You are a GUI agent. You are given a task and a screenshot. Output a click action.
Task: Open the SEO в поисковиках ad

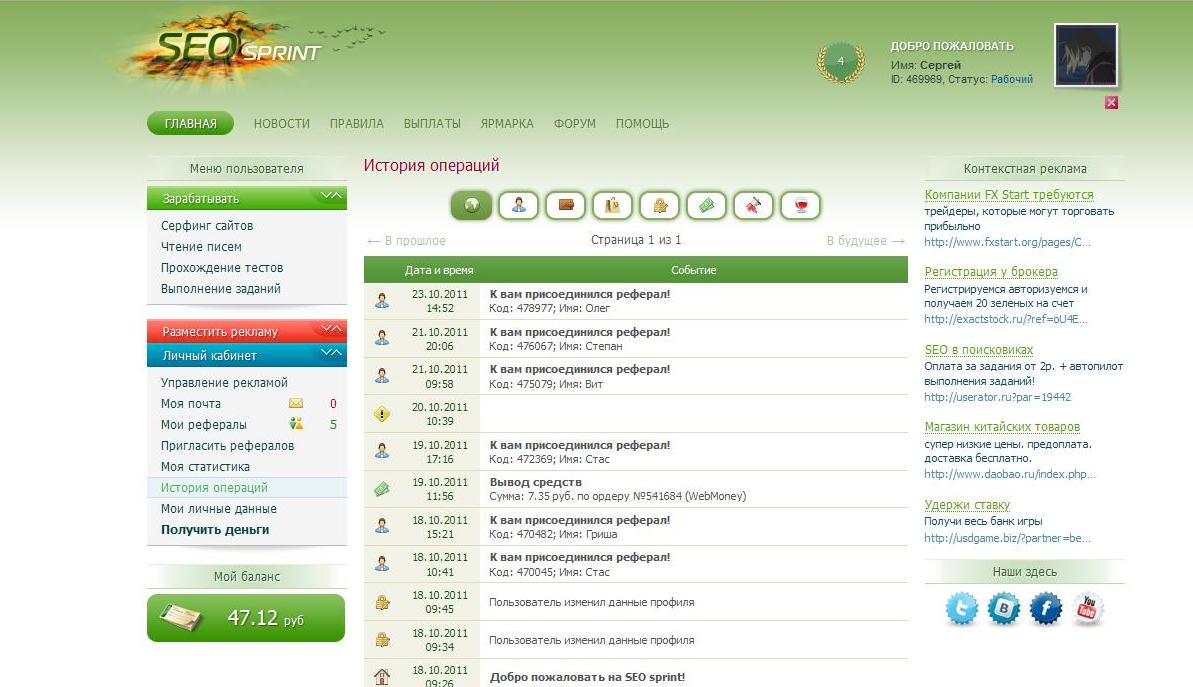(978, 350)
